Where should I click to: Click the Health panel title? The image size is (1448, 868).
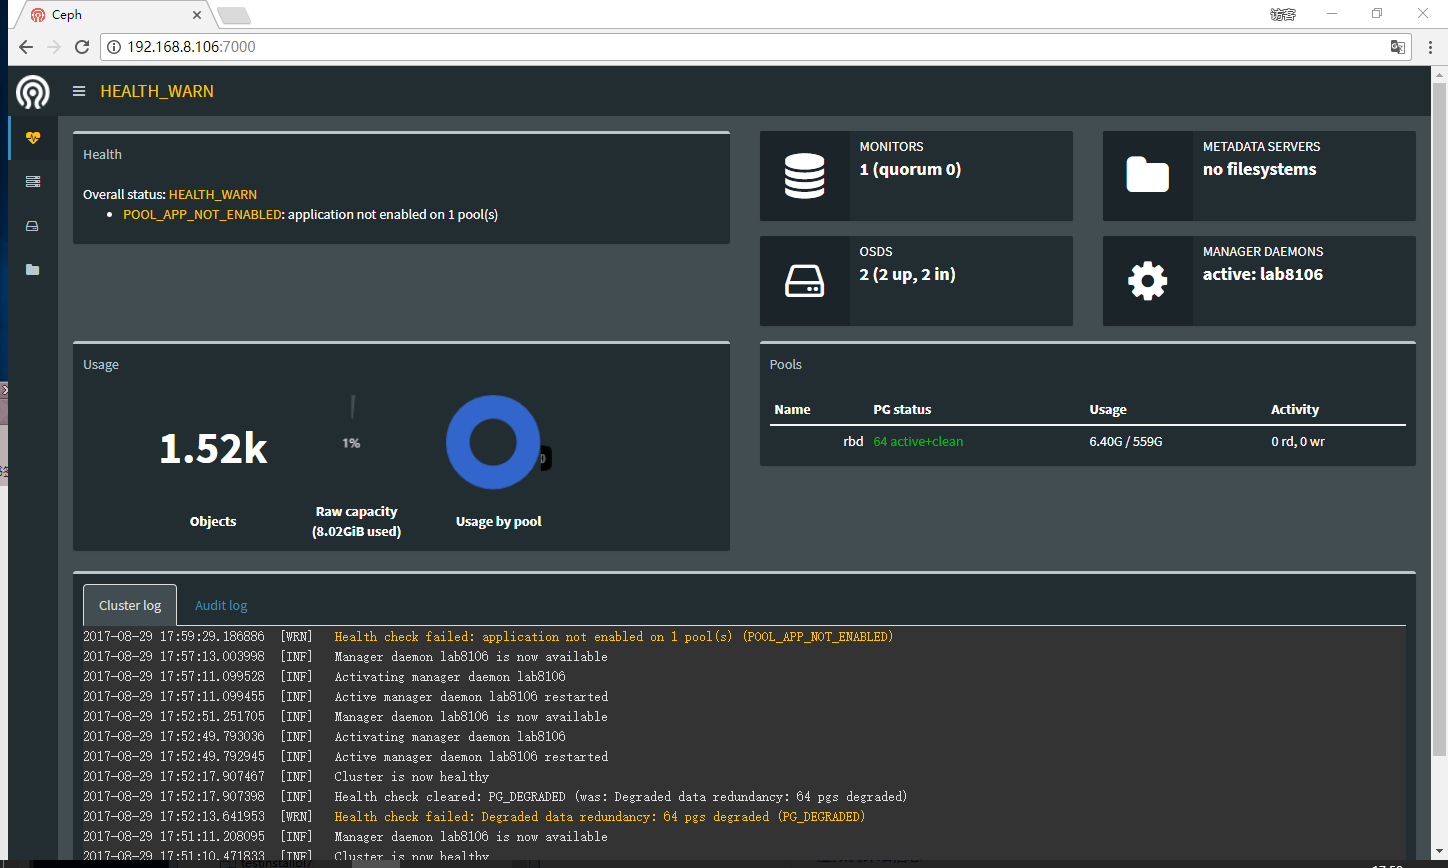coord(102,154)
